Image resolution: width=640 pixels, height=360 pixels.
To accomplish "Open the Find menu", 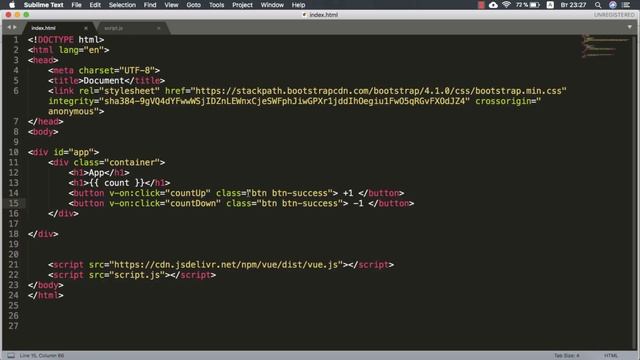I will (150, 5).
